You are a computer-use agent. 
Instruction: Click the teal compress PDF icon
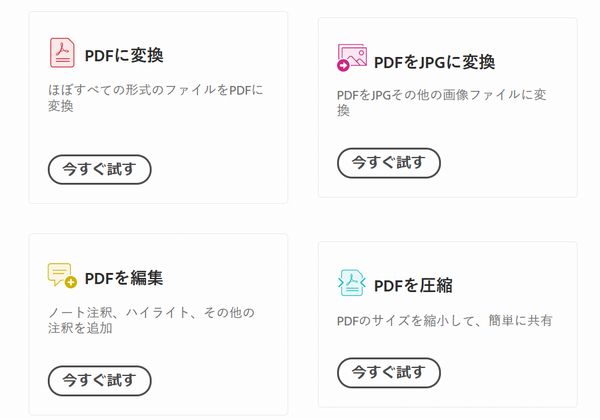click(351, 283)
